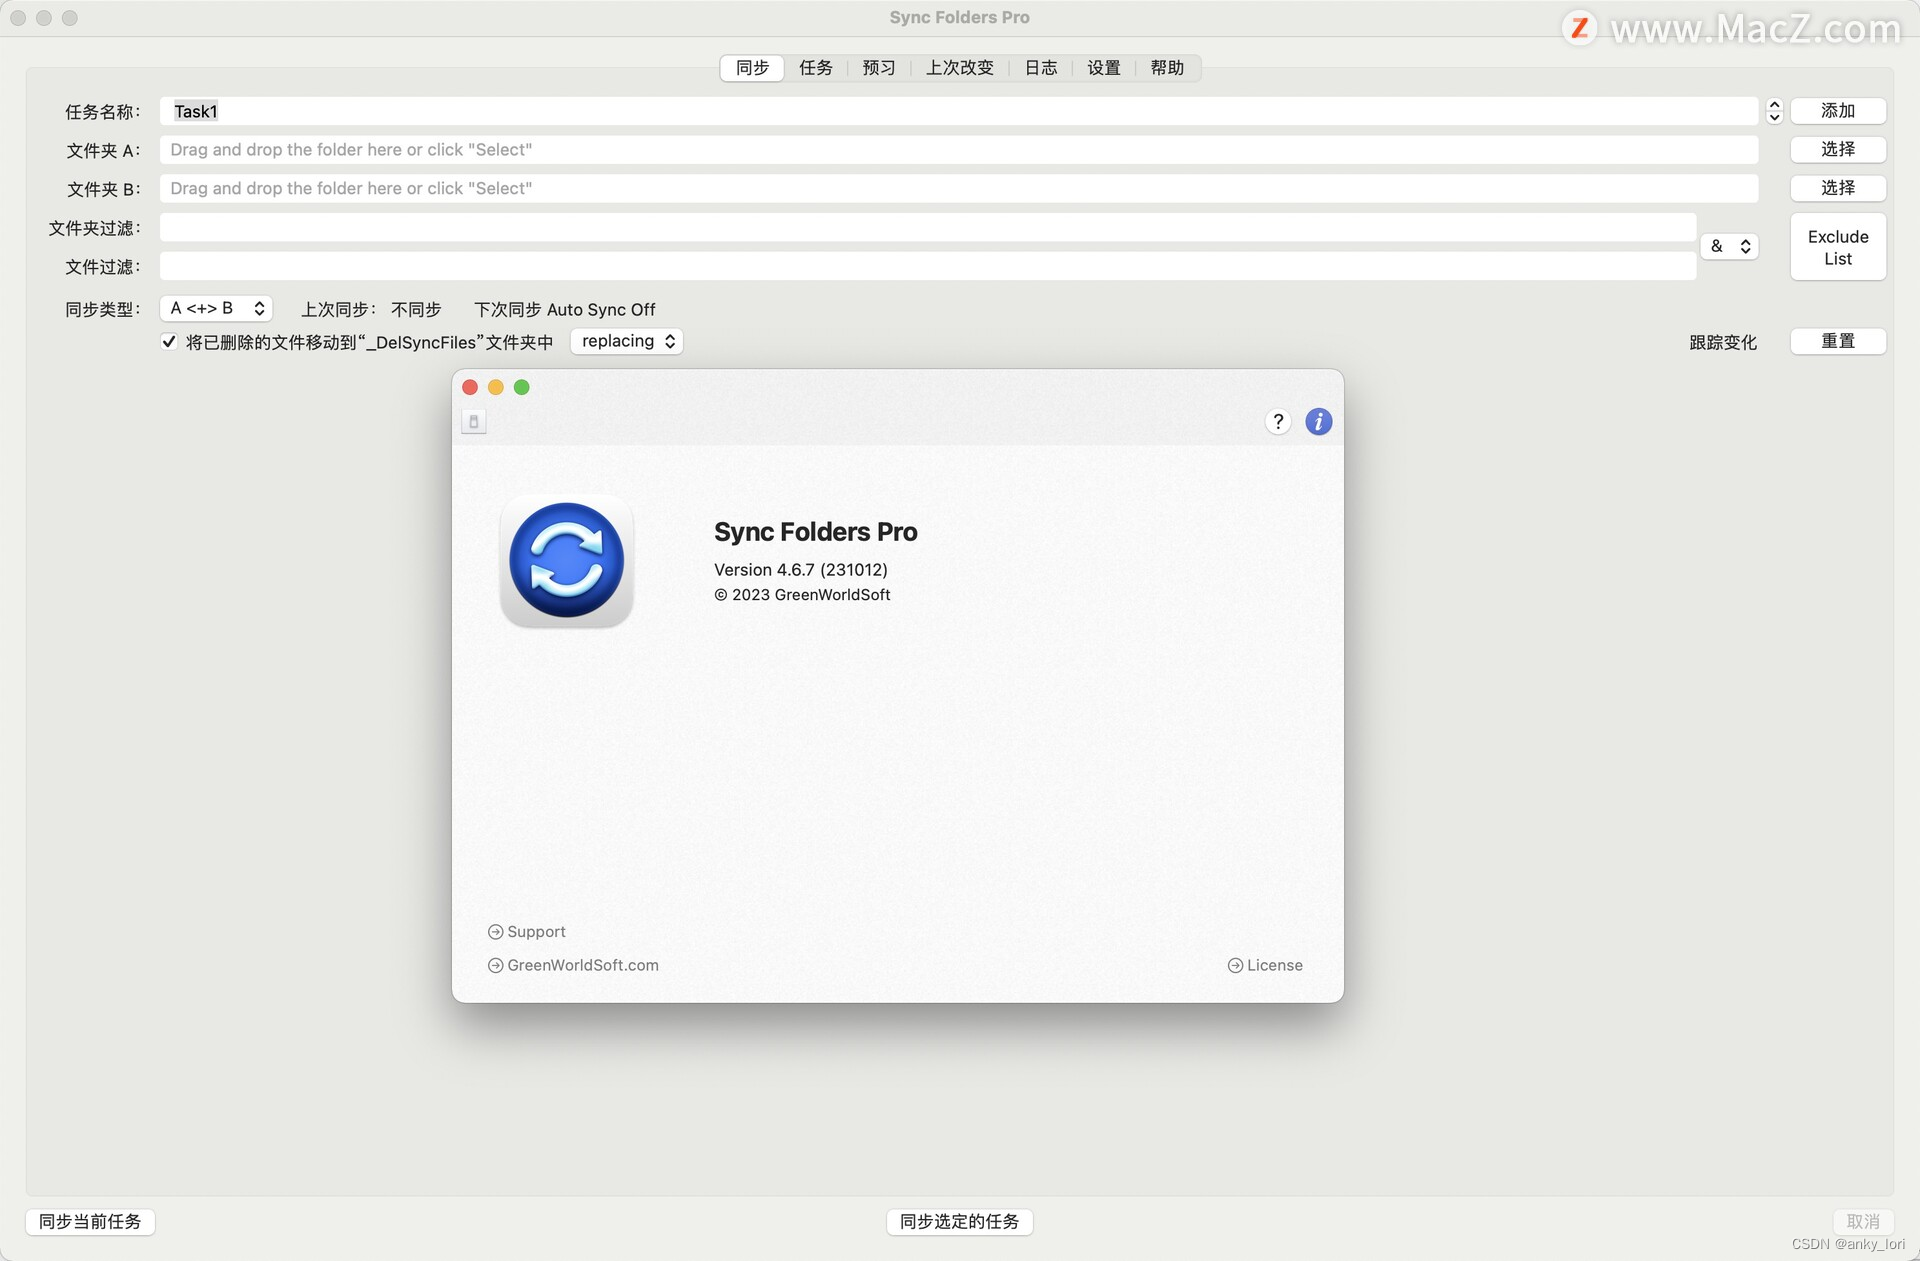Switch to the 任务 tab
This screenshot has height=1261, width=1920.
point(816,68)
